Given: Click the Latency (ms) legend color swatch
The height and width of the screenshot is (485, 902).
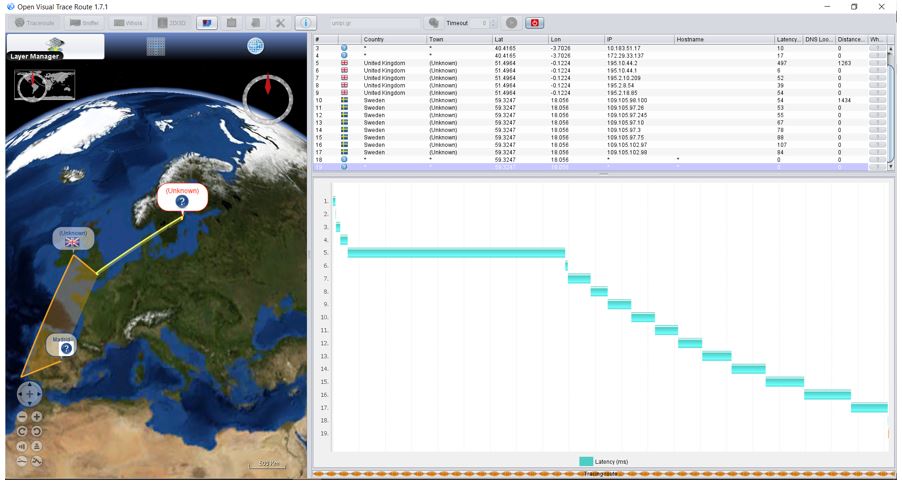Looking at the screenshot, I should 586,461.
